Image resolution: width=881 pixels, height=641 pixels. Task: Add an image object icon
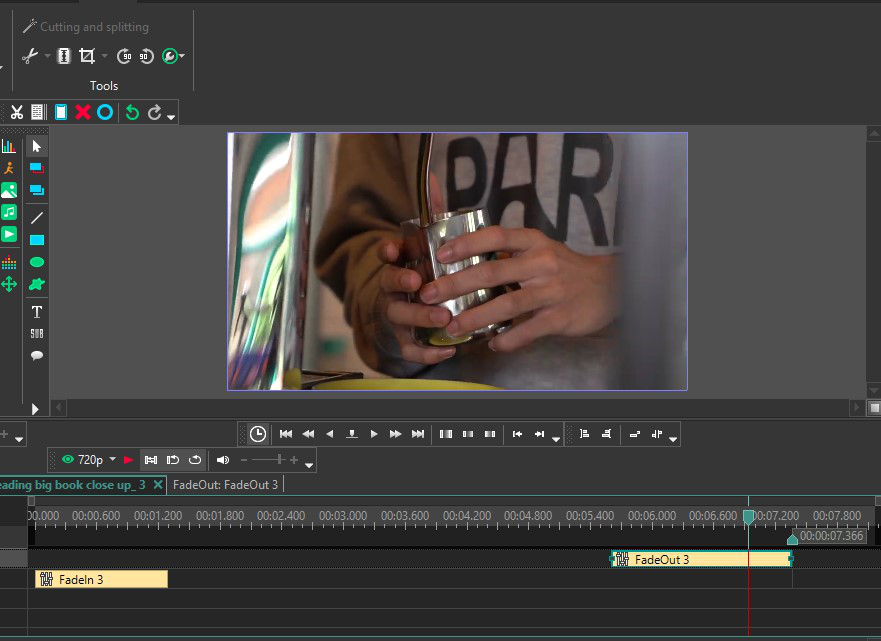pos(9,190)
